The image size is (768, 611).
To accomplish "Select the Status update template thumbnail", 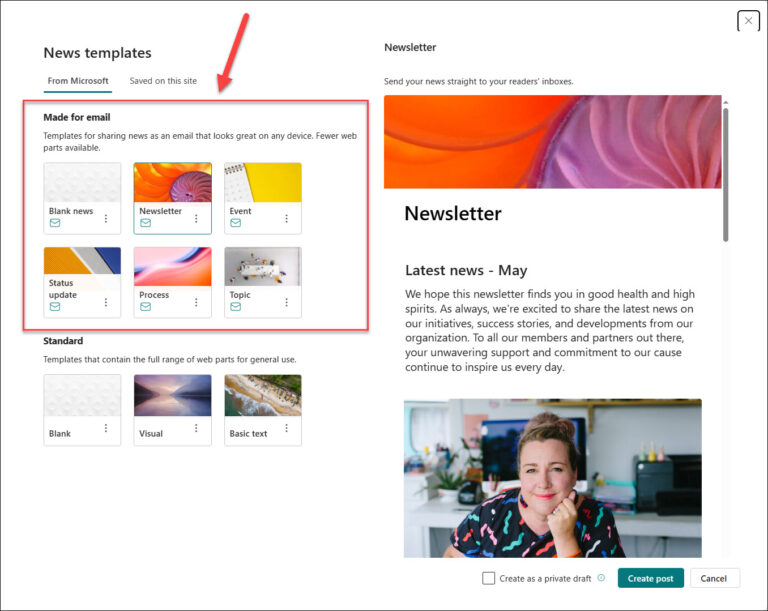I will (x=82, y=261).
